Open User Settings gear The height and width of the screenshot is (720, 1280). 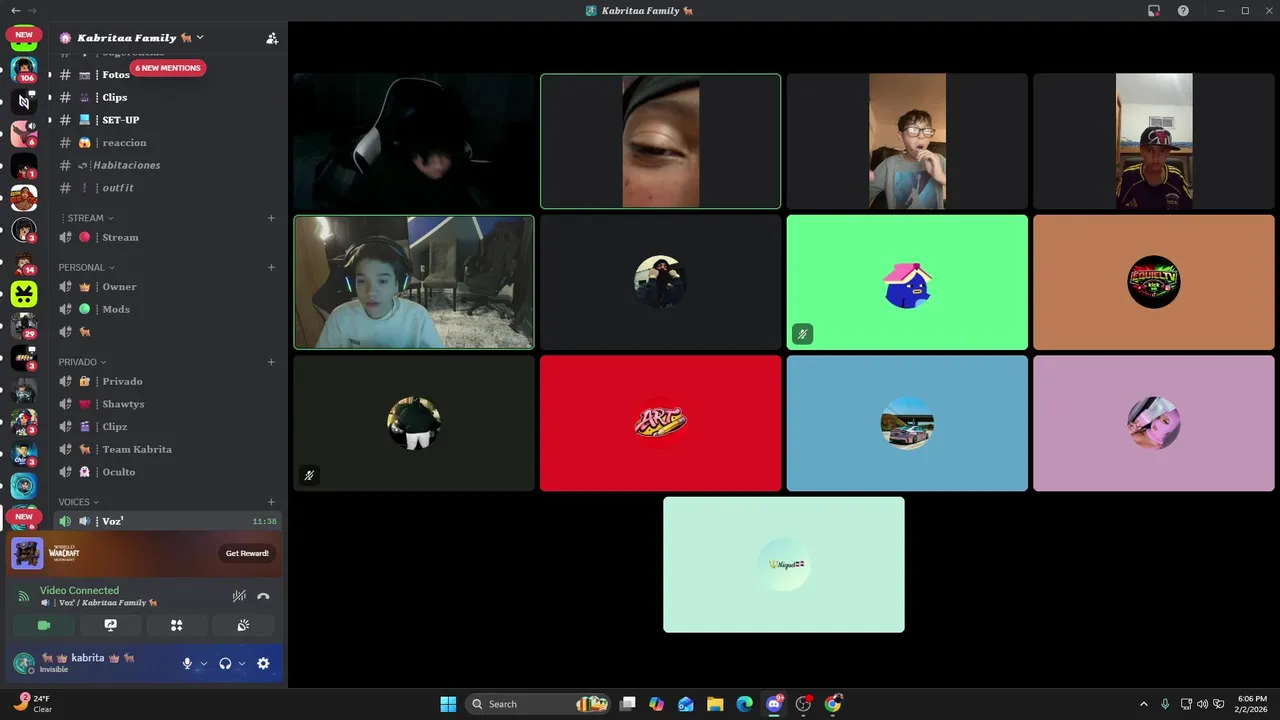pyautogui.click(x=263, y=663)
